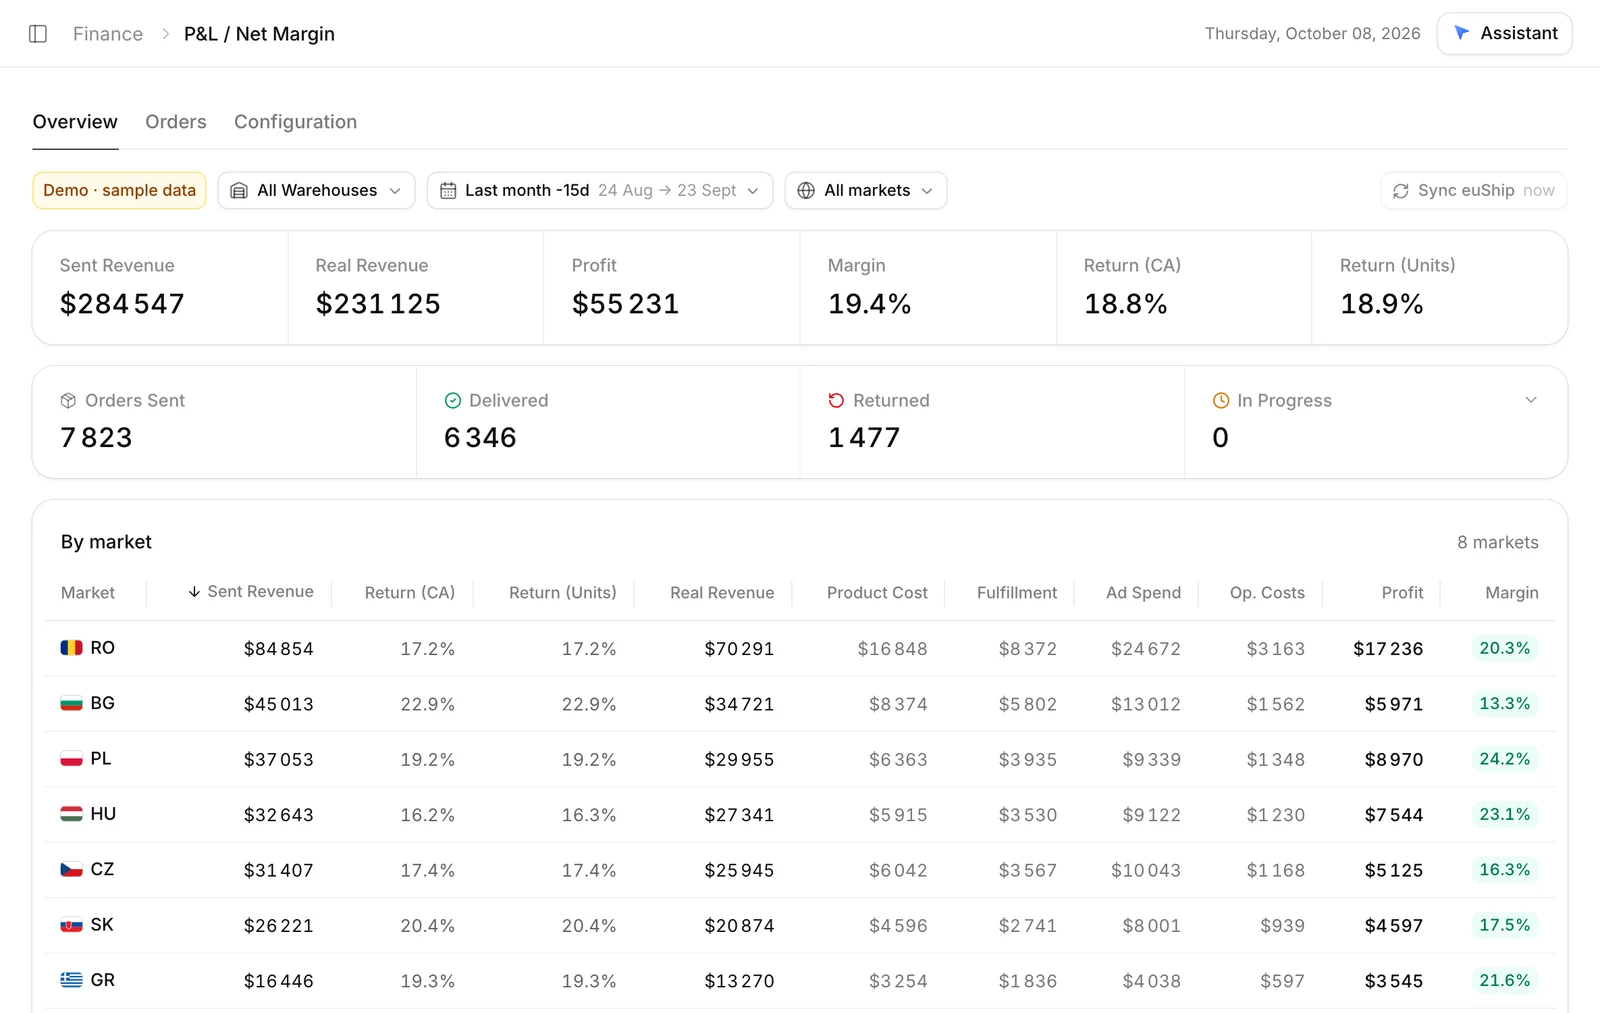
Task: Click the calendar icon in date filter
Action: click(448, 191)
